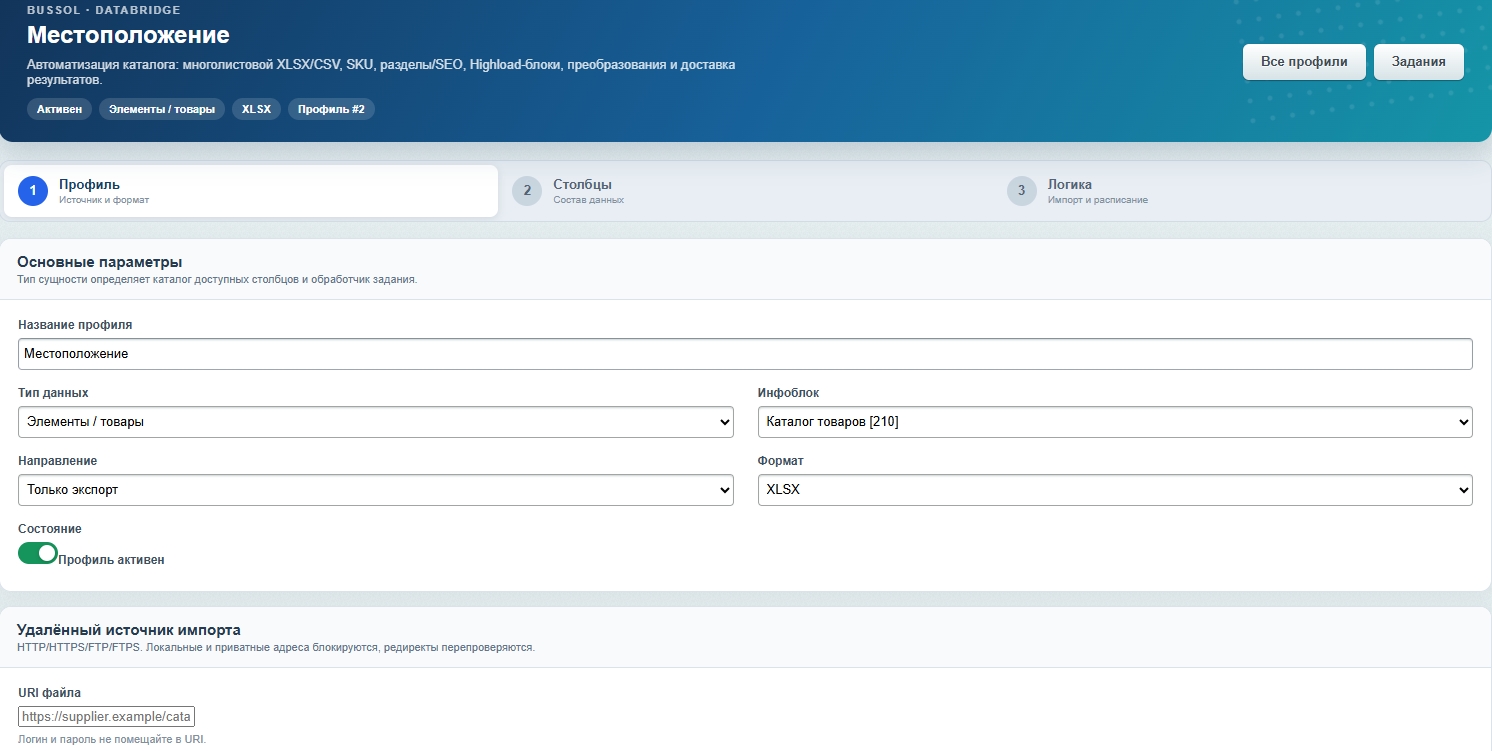Open the Направление dropdown
1492x751 pixels.
[x=376, y=490]
